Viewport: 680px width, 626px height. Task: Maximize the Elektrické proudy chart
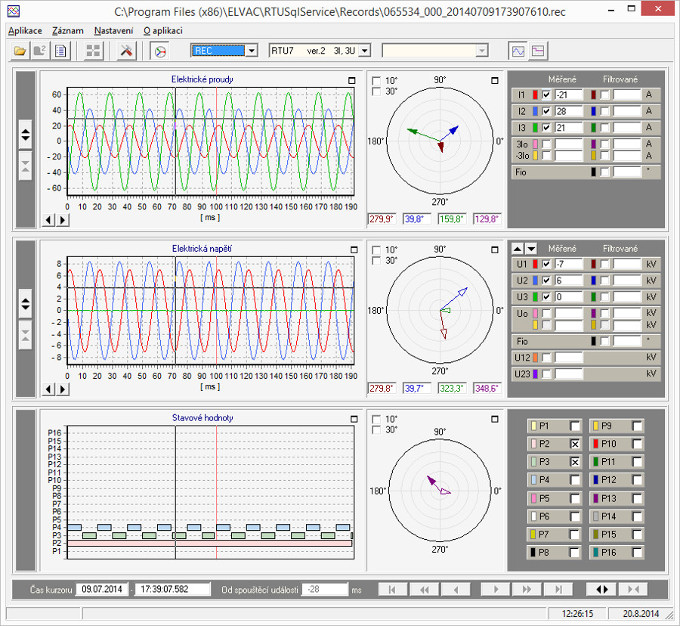352,81
